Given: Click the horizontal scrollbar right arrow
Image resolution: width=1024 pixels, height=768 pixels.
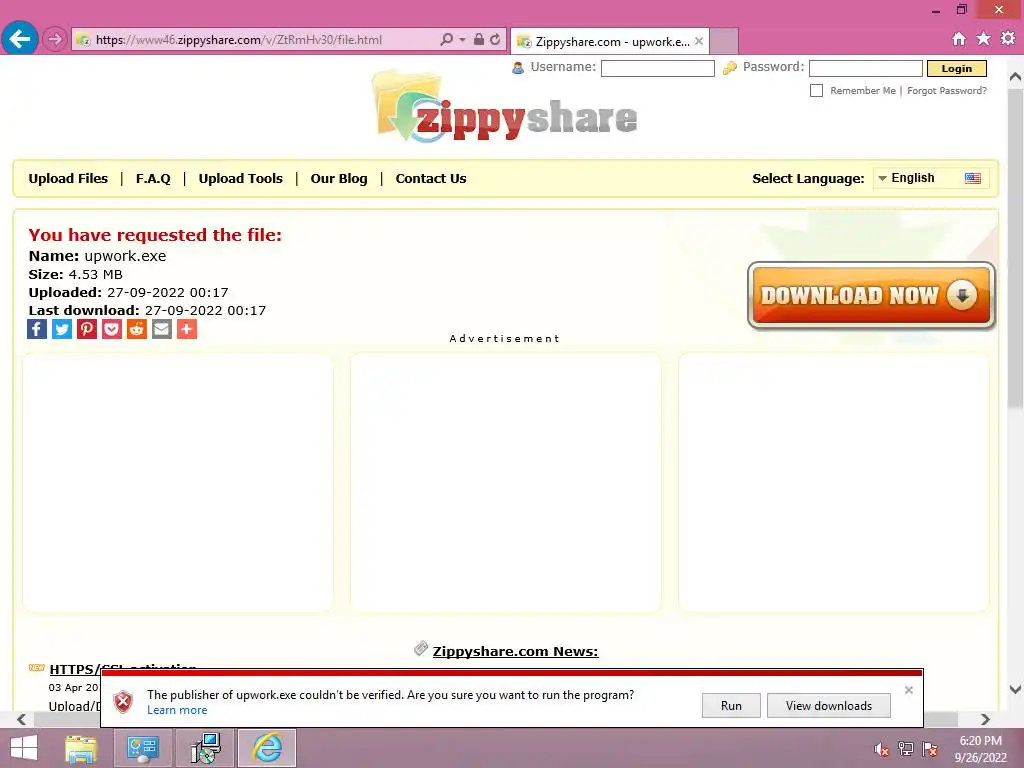Looking at the screenshot, I should point(985,720).
